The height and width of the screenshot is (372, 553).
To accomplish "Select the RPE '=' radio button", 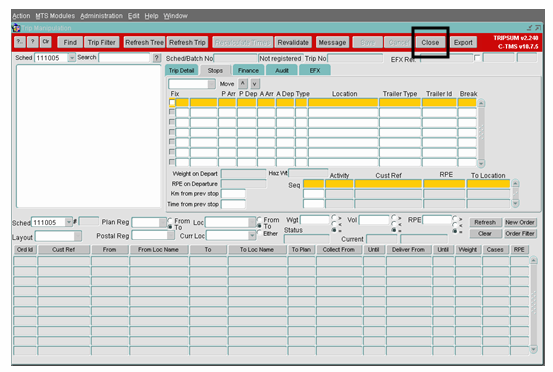I will [455, 231].
